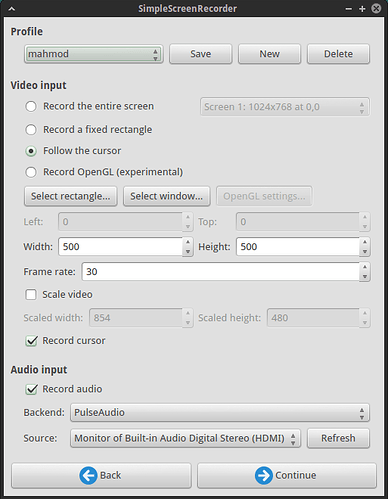
Task: Increase Left value with the up arrow
Action: coord(188,217)
